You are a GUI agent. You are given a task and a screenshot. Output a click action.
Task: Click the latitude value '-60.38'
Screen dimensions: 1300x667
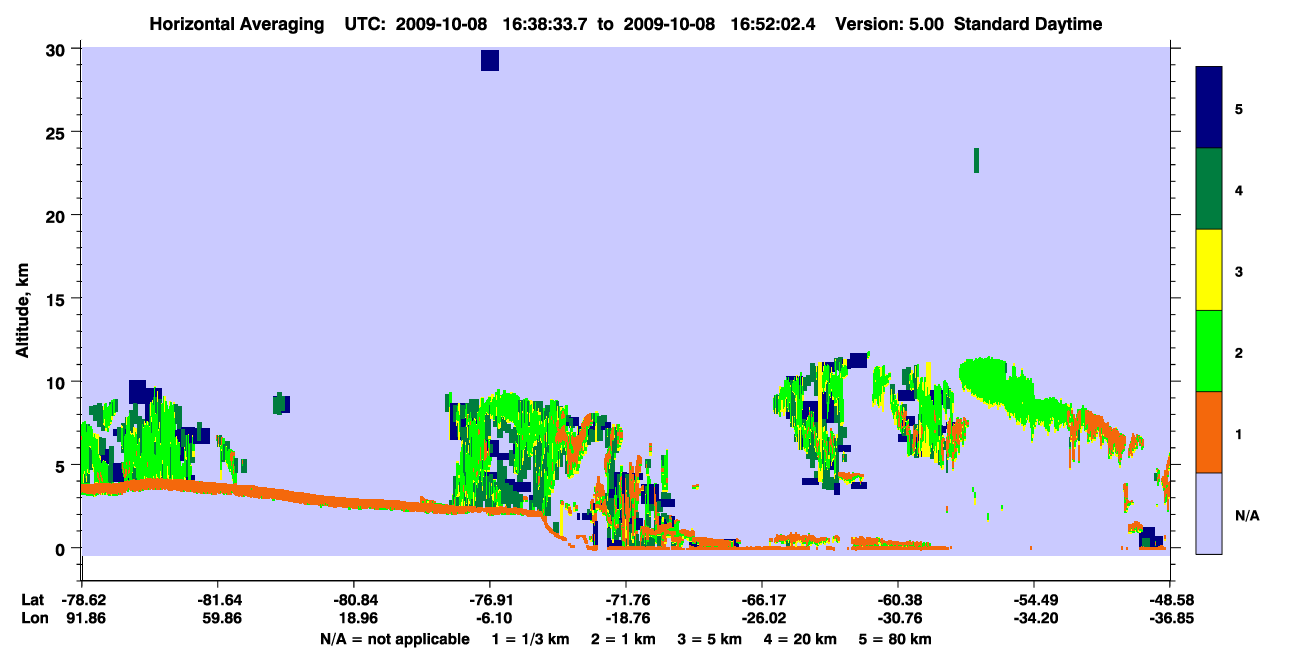pos(898,600)
